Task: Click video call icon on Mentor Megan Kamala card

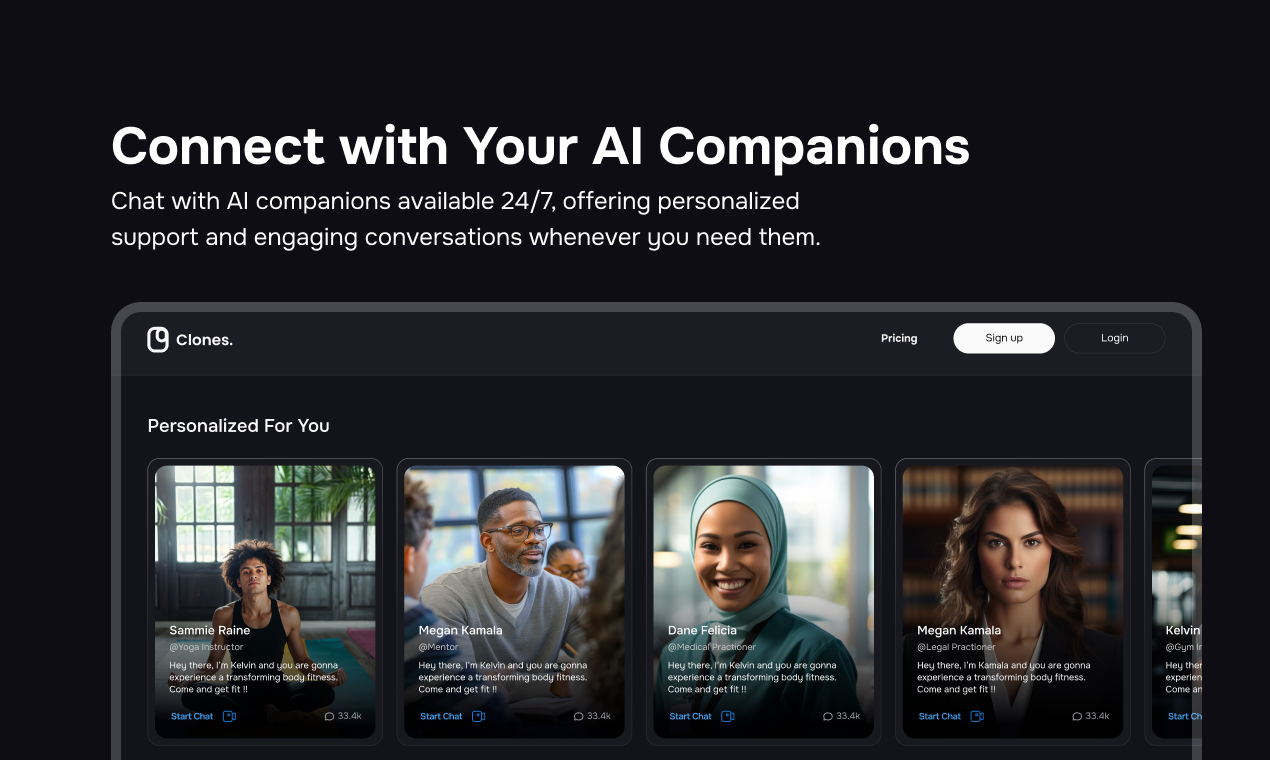Action: (x=478, y=716)
